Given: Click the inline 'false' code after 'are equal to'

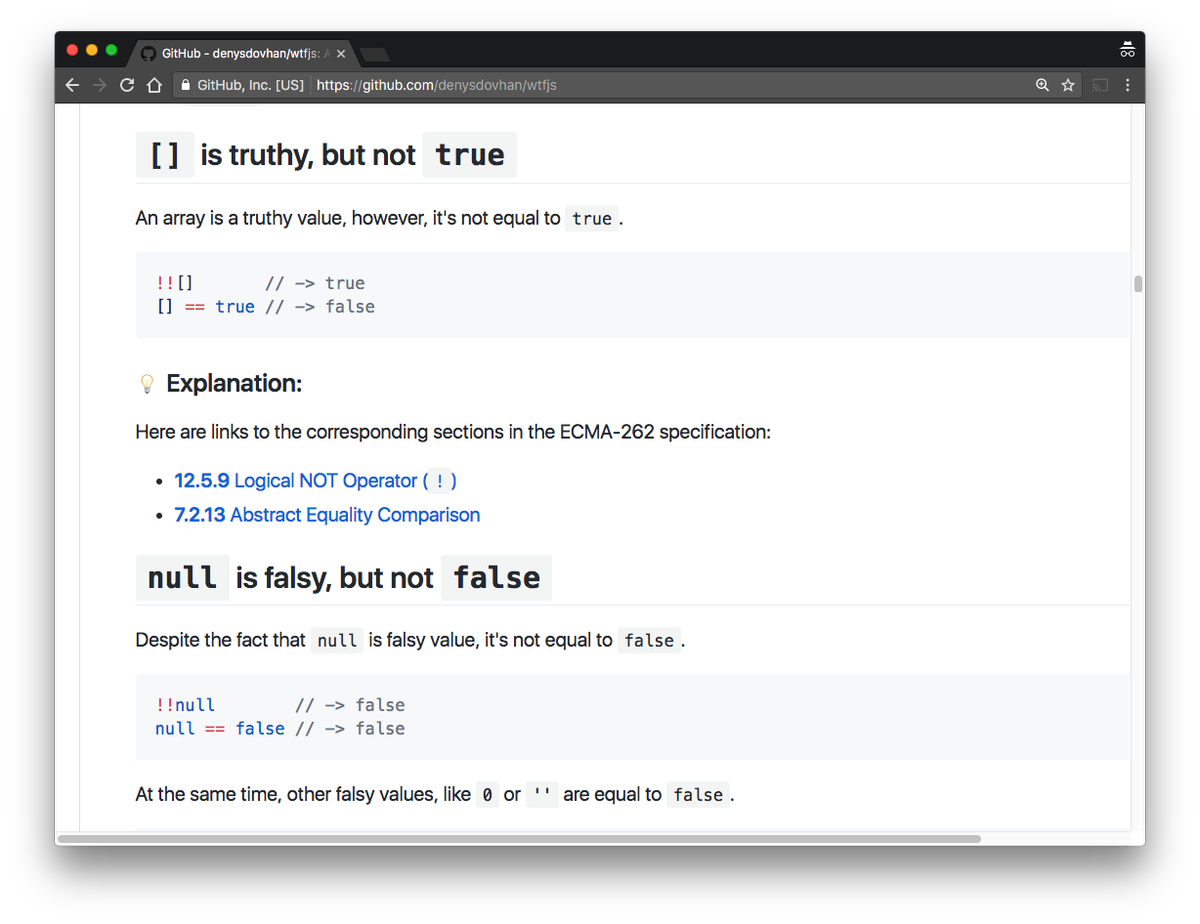Looking at the screenshot, I should [x=698, y=795].
